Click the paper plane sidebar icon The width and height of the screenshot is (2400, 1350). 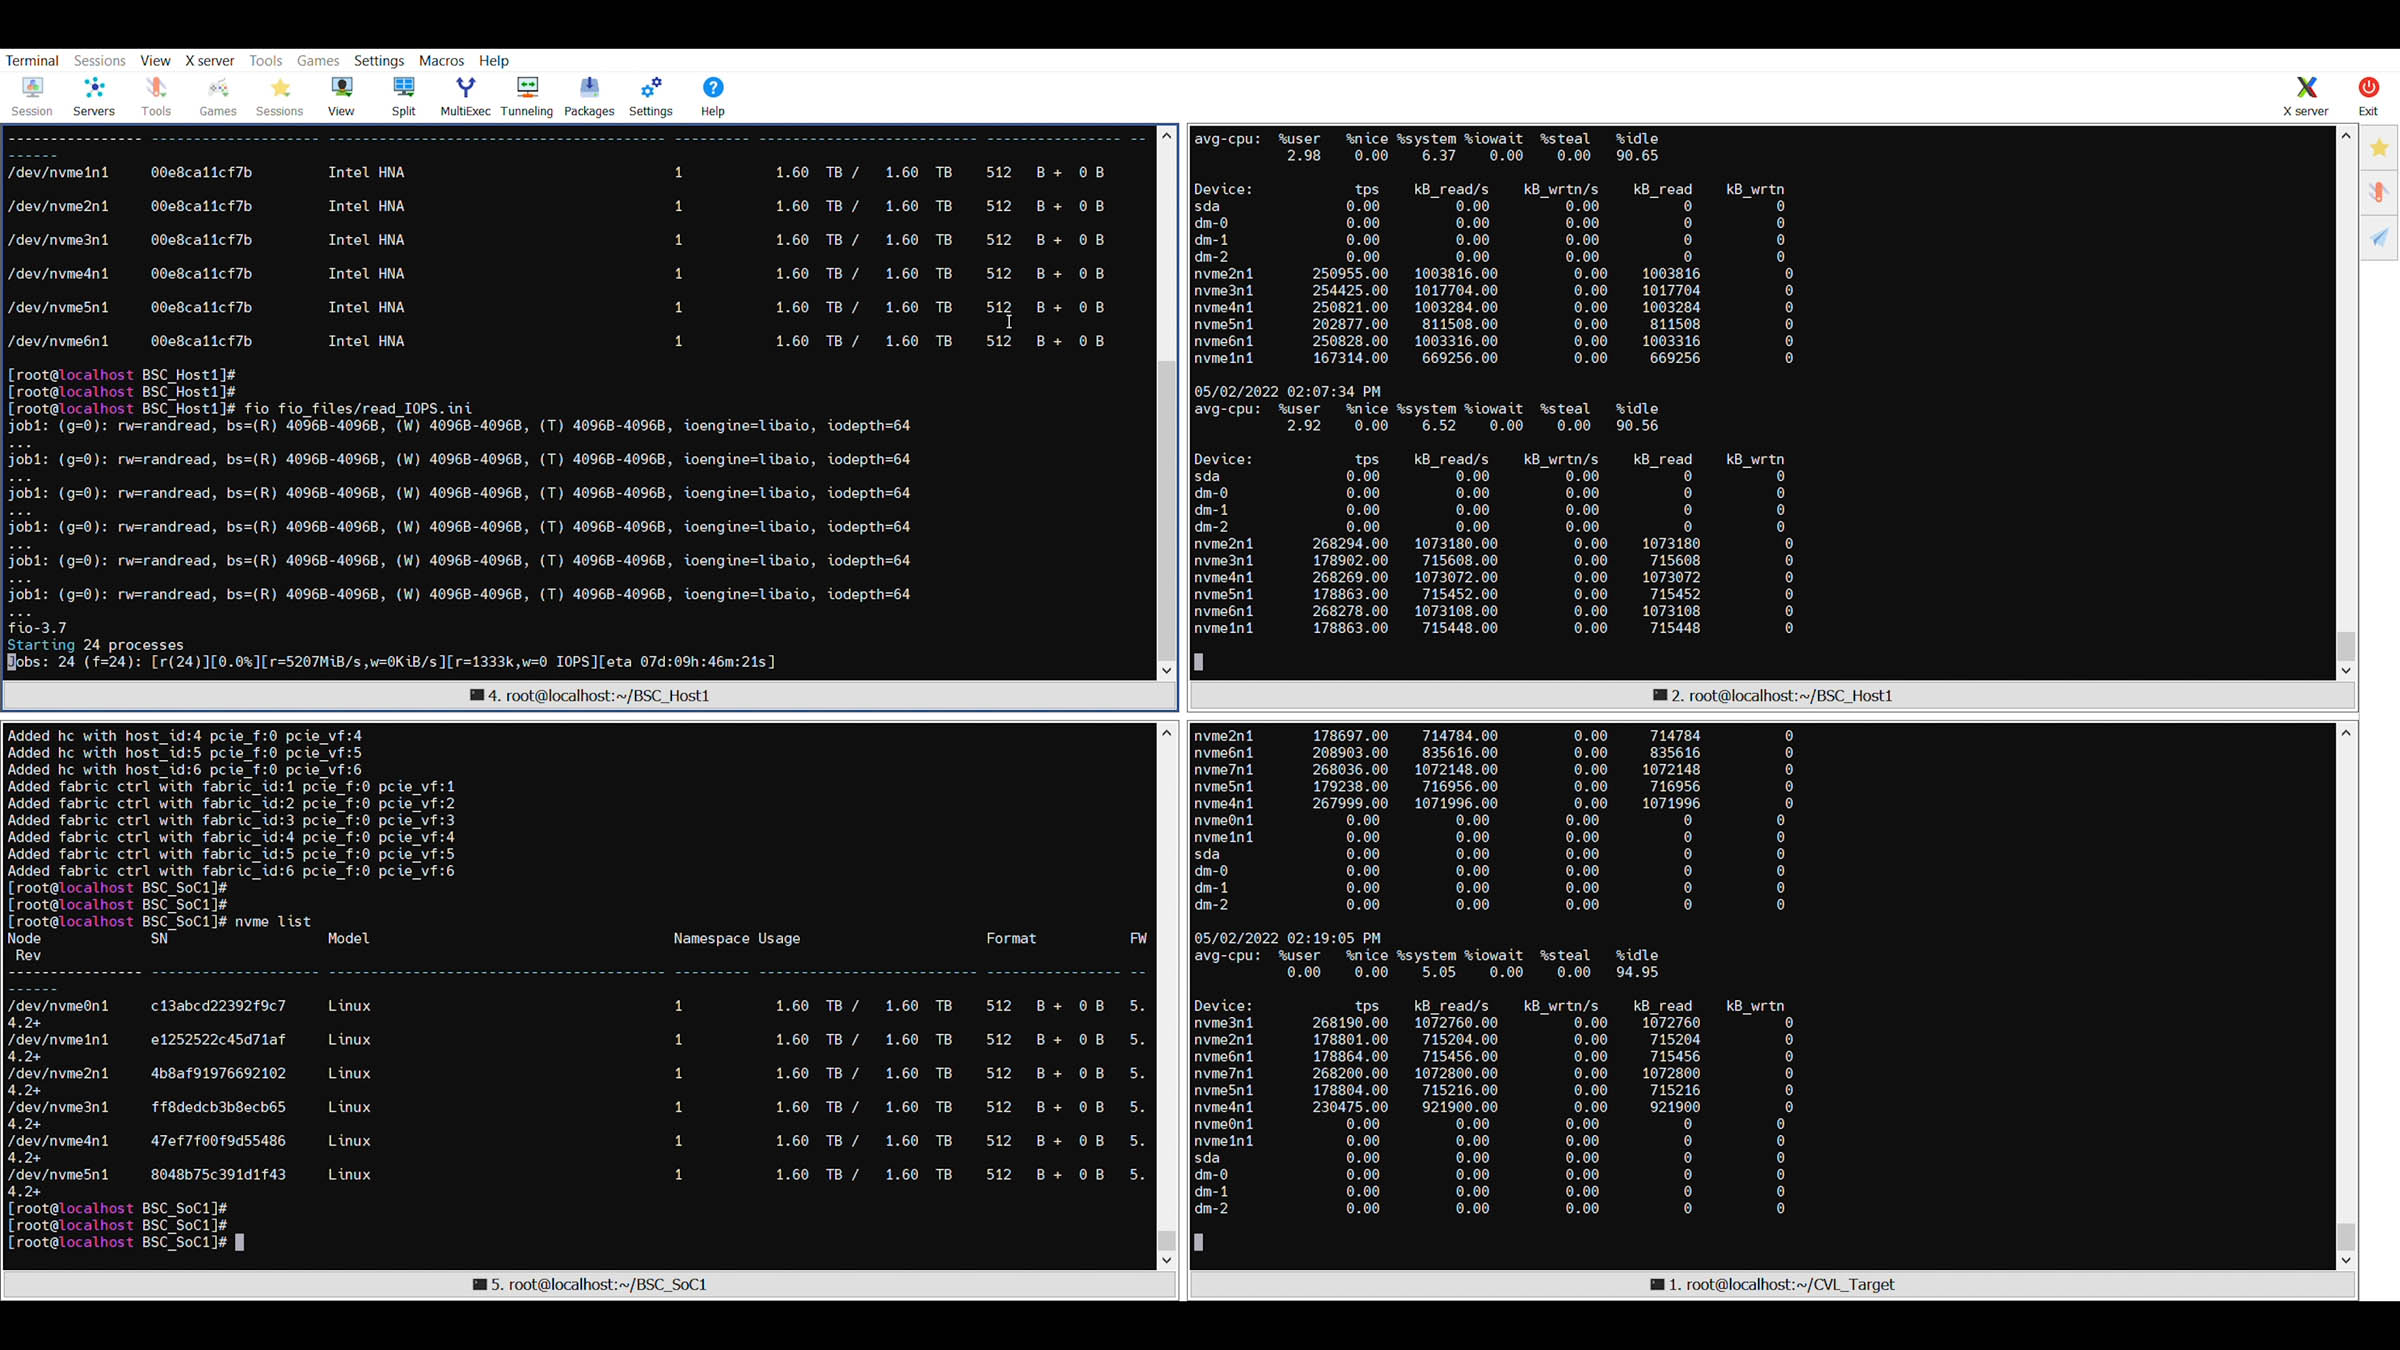point(2379,237)
